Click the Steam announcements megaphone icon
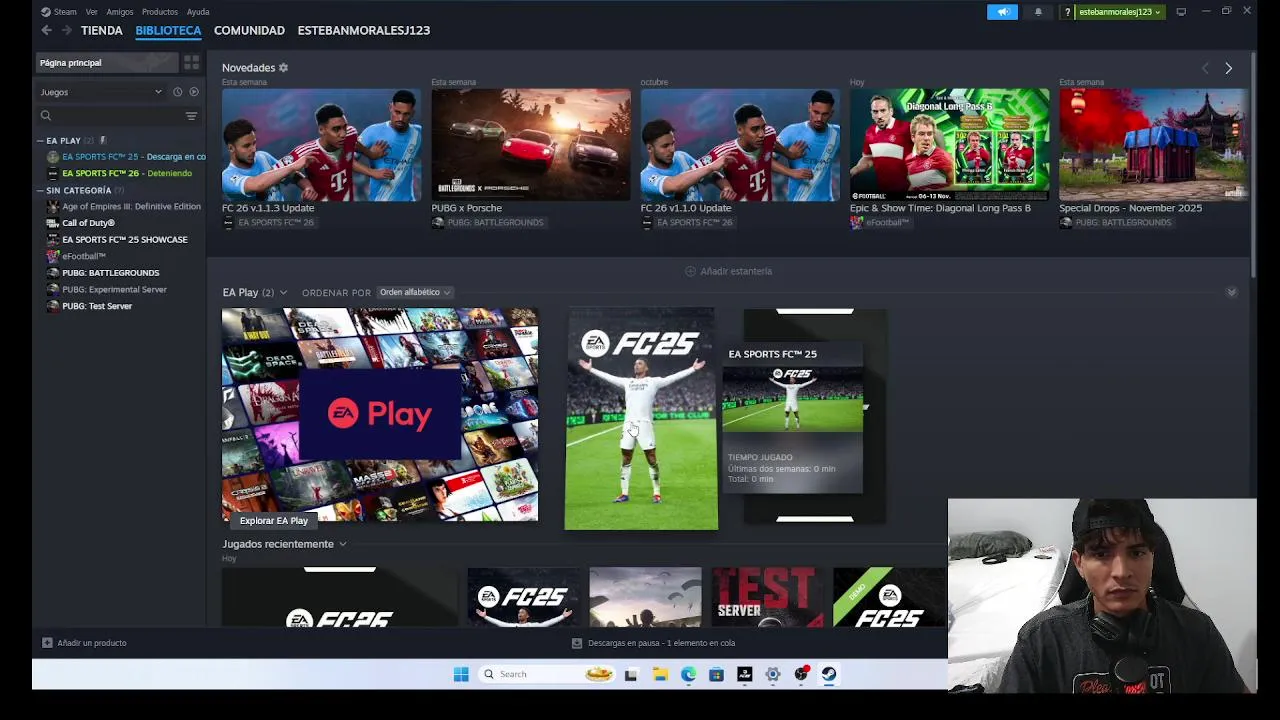The height and width of the screenshot is (720, 1280). 1003,12
